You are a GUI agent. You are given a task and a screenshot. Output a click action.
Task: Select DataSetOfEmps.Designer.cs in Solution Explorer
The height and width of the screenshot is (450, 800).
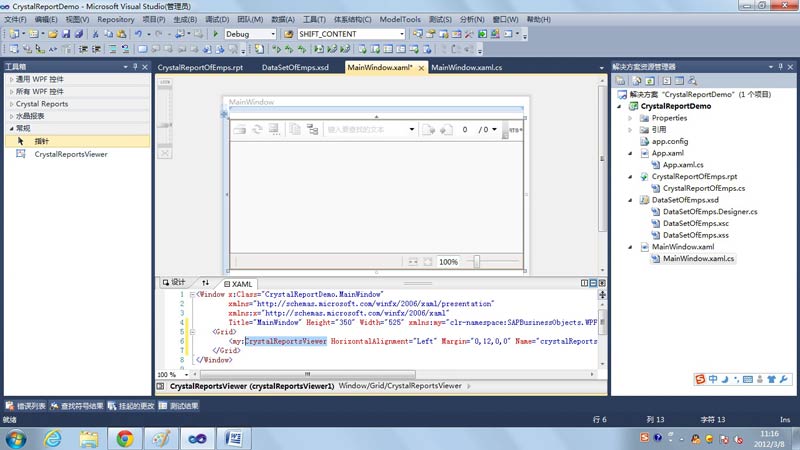coord(710,212)
